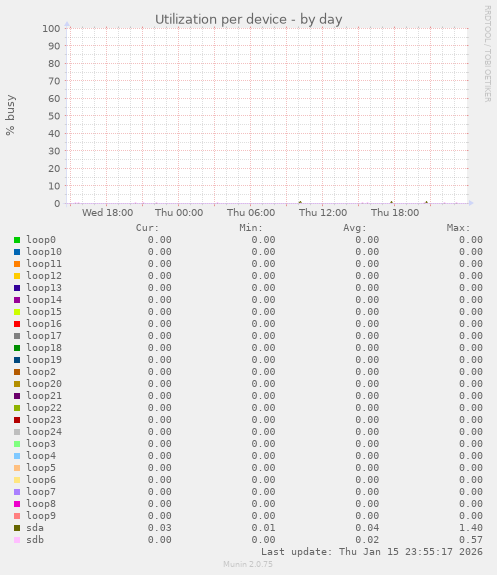
Task: Click the Thu 12:00 time axis label
Action: (323, 213)
